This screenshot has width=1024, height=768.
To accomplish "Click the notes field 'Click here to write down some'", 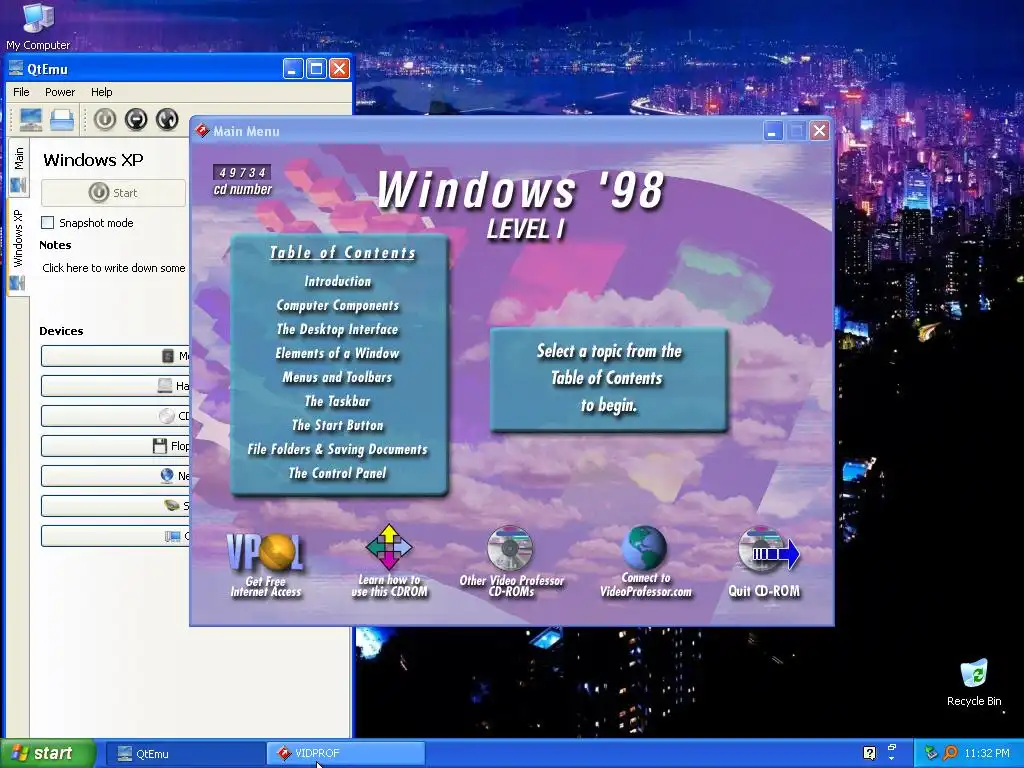I will [114, 268].
